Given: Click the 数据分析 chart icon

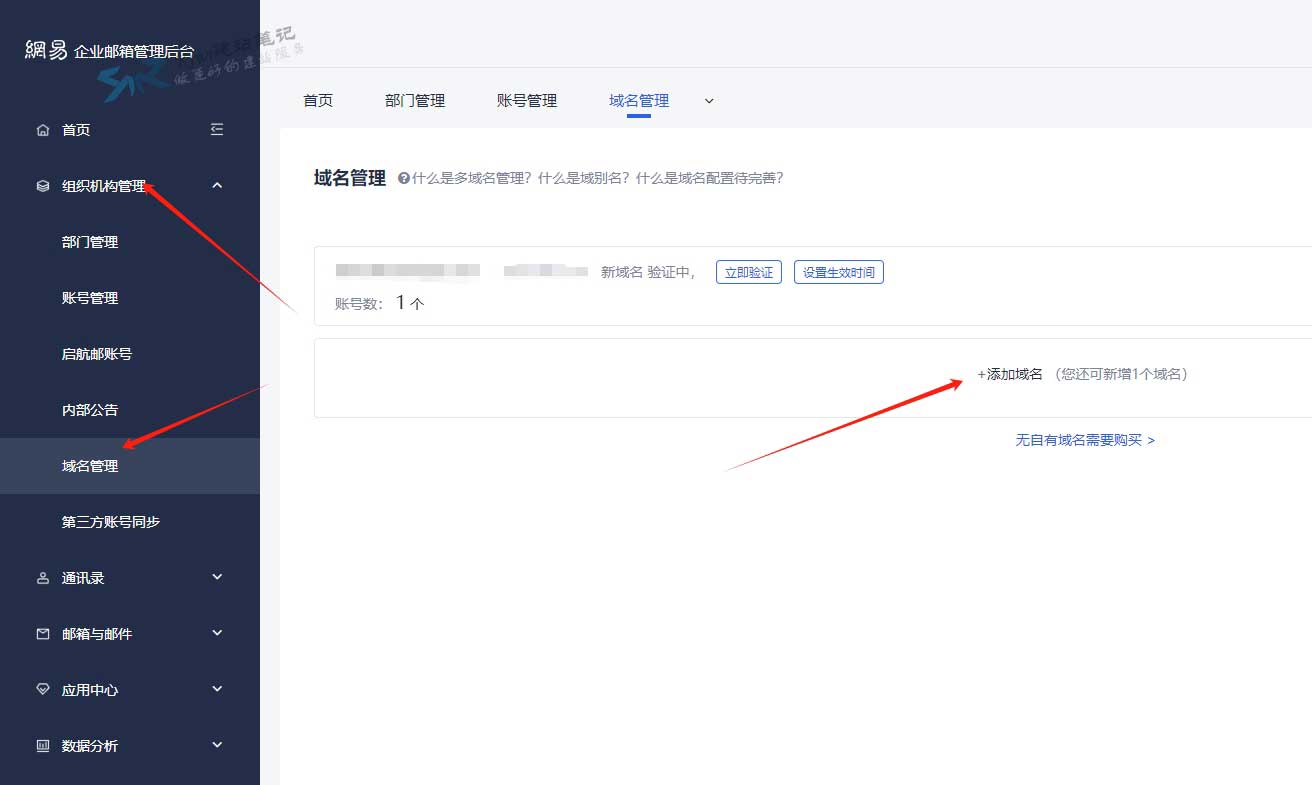Looking at the screenshot, I should point(42,746).
